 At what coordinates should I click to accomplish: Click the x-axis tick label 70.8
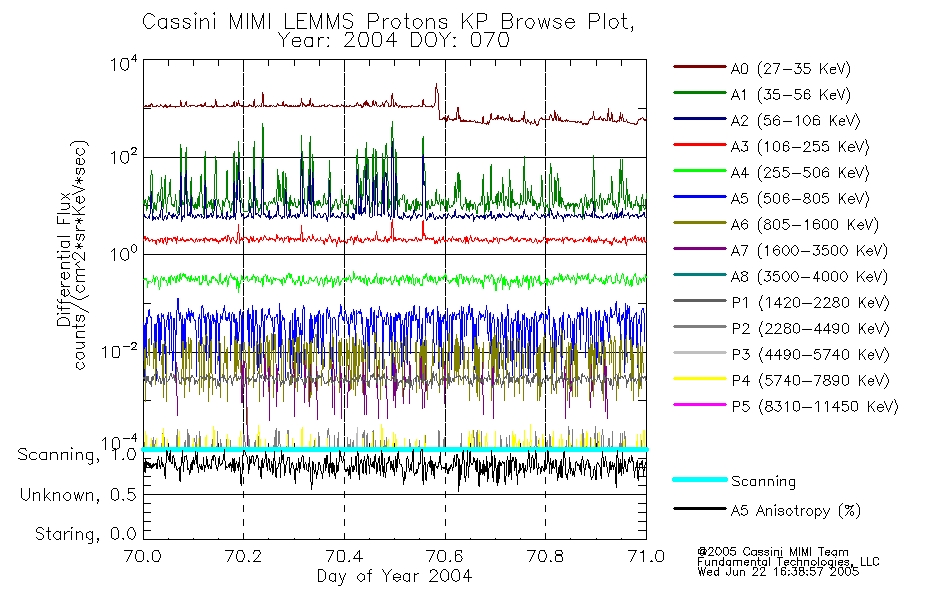point(545,556)
